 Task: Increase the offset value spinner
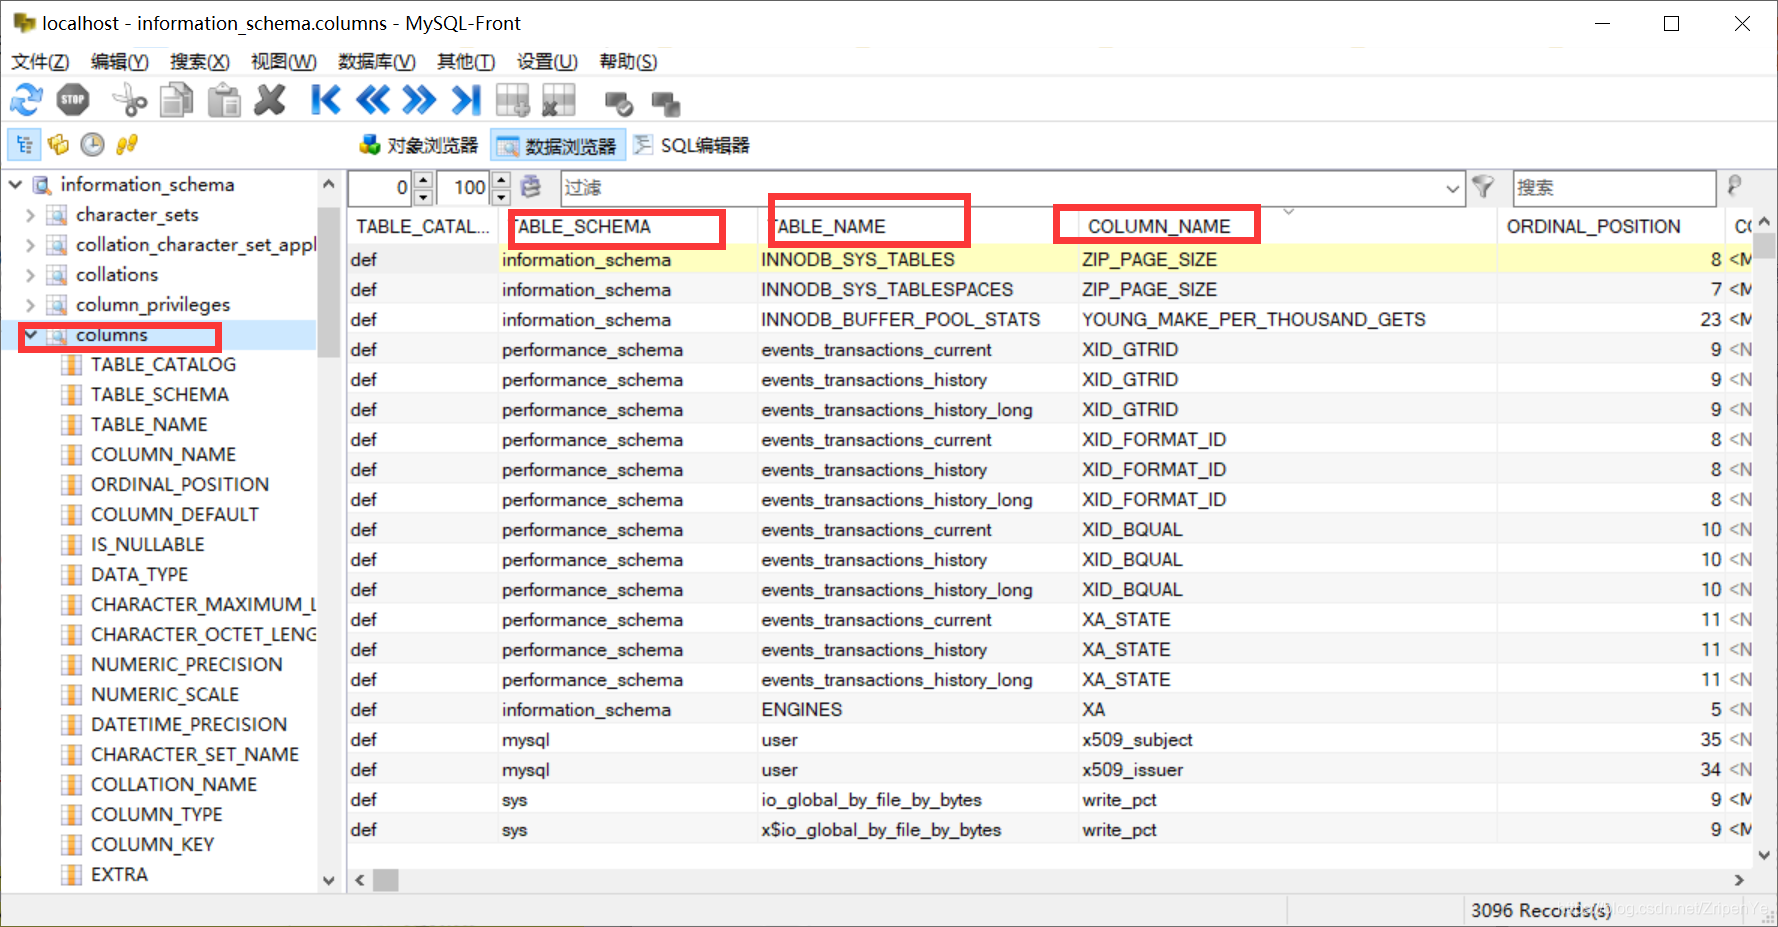[423, 180]
